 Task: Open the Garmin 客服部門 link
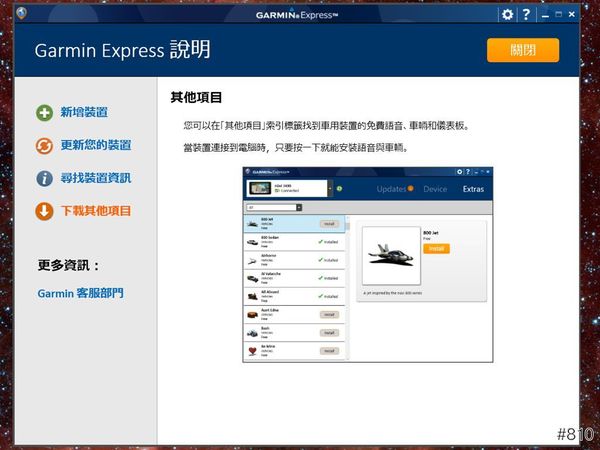pos(80,293)
